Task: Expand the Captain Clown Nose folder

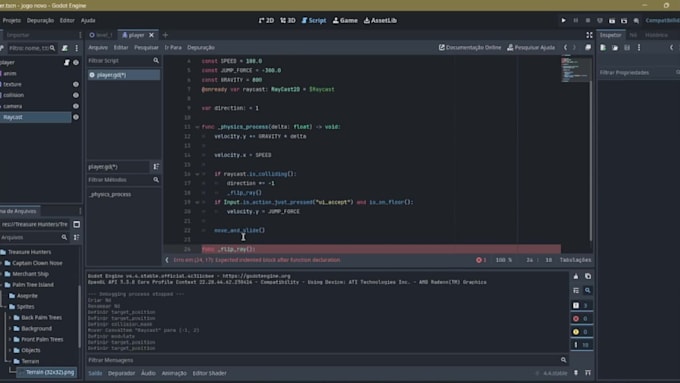Action: (1, 263)
